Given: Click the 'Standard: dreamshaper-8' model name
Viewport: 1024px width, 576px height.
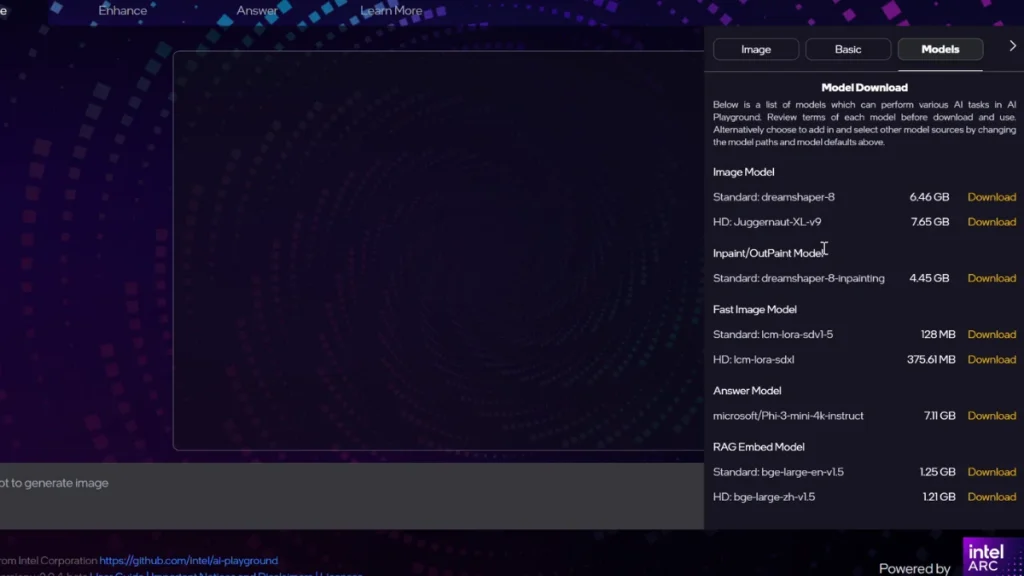Looking at the screenshot, I should click(x=773, y=197).
